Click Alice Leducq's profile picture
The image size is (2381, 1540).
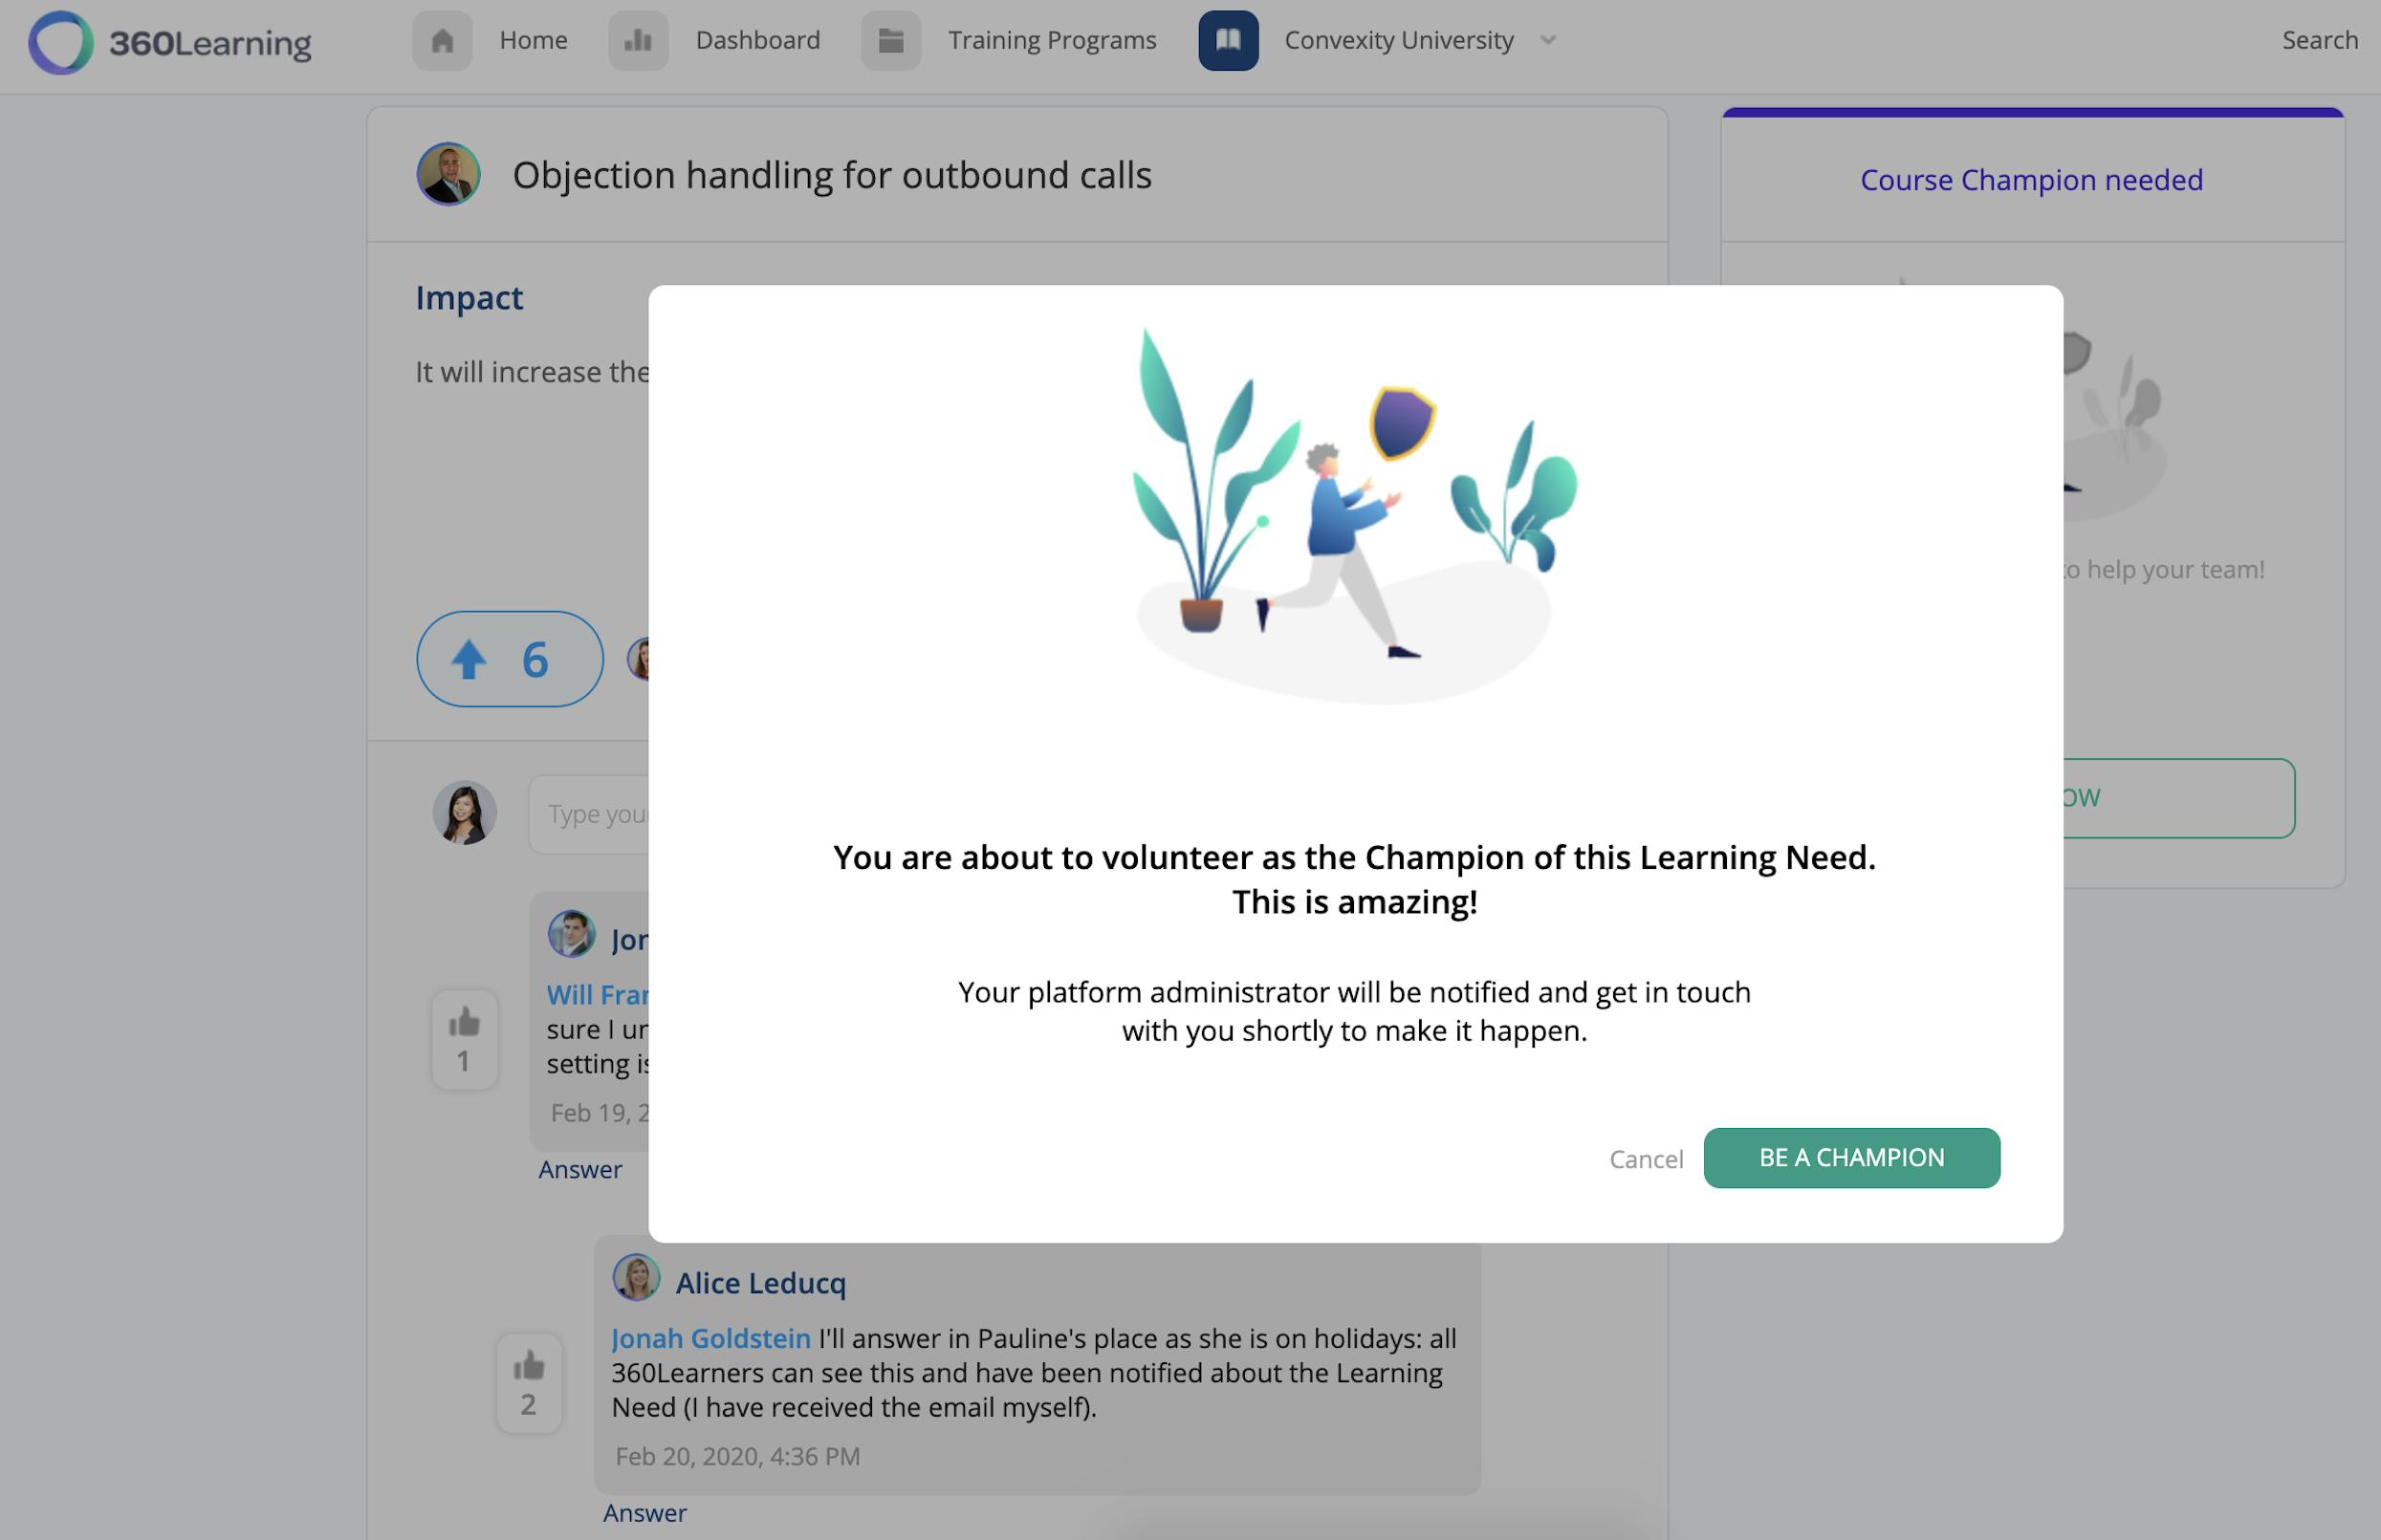pyautogui.click(x=636, y=1278)
